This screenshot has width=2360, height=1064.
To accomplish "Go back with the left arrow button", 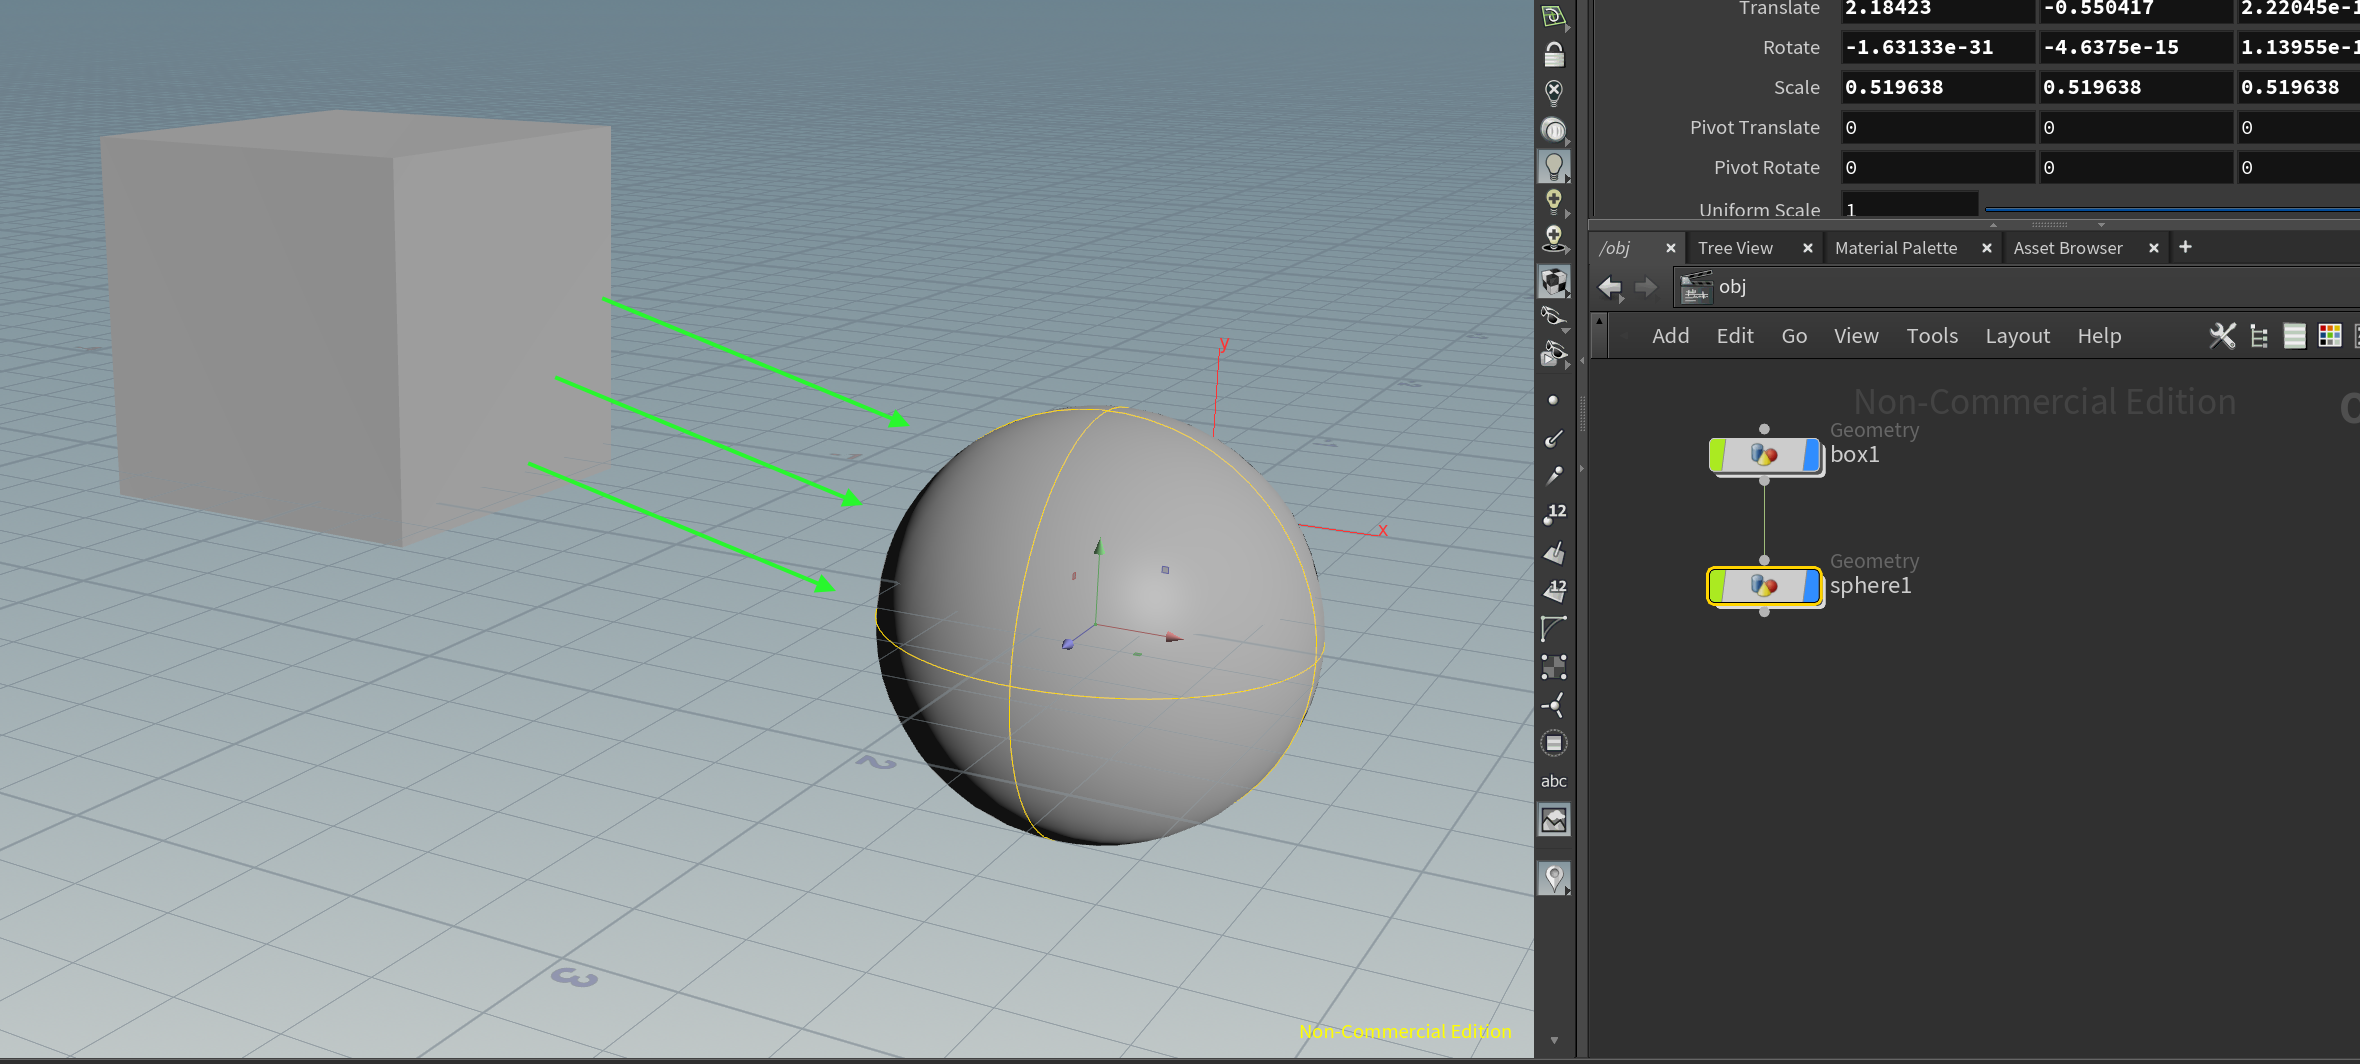I will (1610, 288).
